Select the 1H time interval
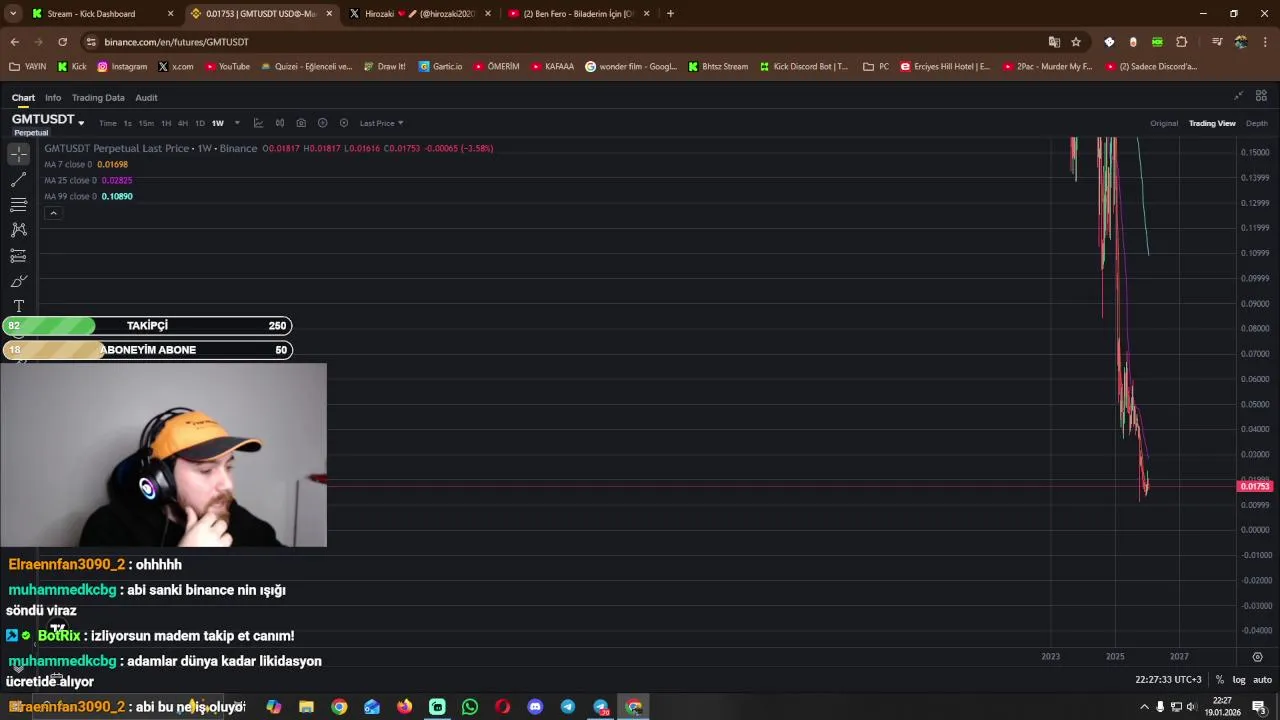The width and height of the screenshot is (1280, 720). click(166, 123)
